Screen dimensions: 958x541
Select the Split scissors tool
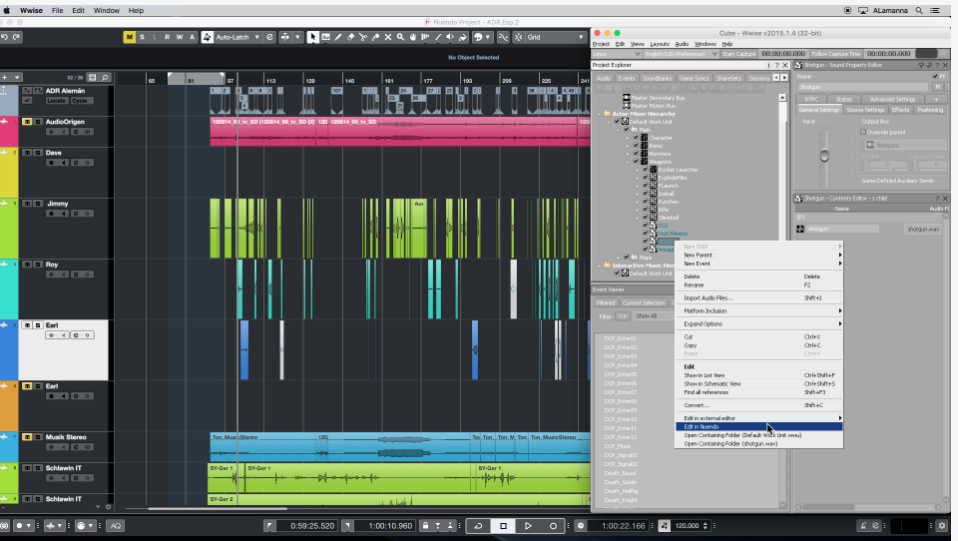tap(363, 37)
